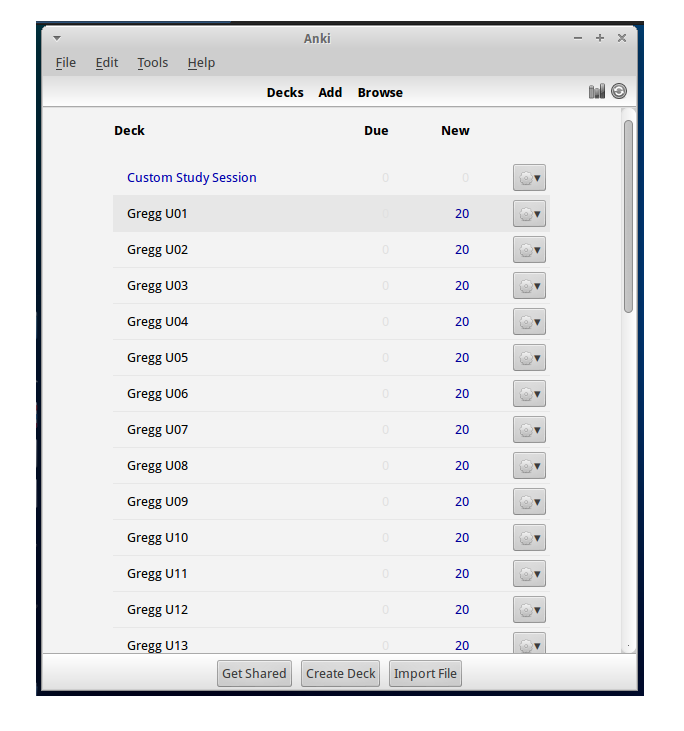The width and height of the screenshot is (684, 731).
Task: Click Add to create a card
Action: pyautogui.click(x=330, y=92)
